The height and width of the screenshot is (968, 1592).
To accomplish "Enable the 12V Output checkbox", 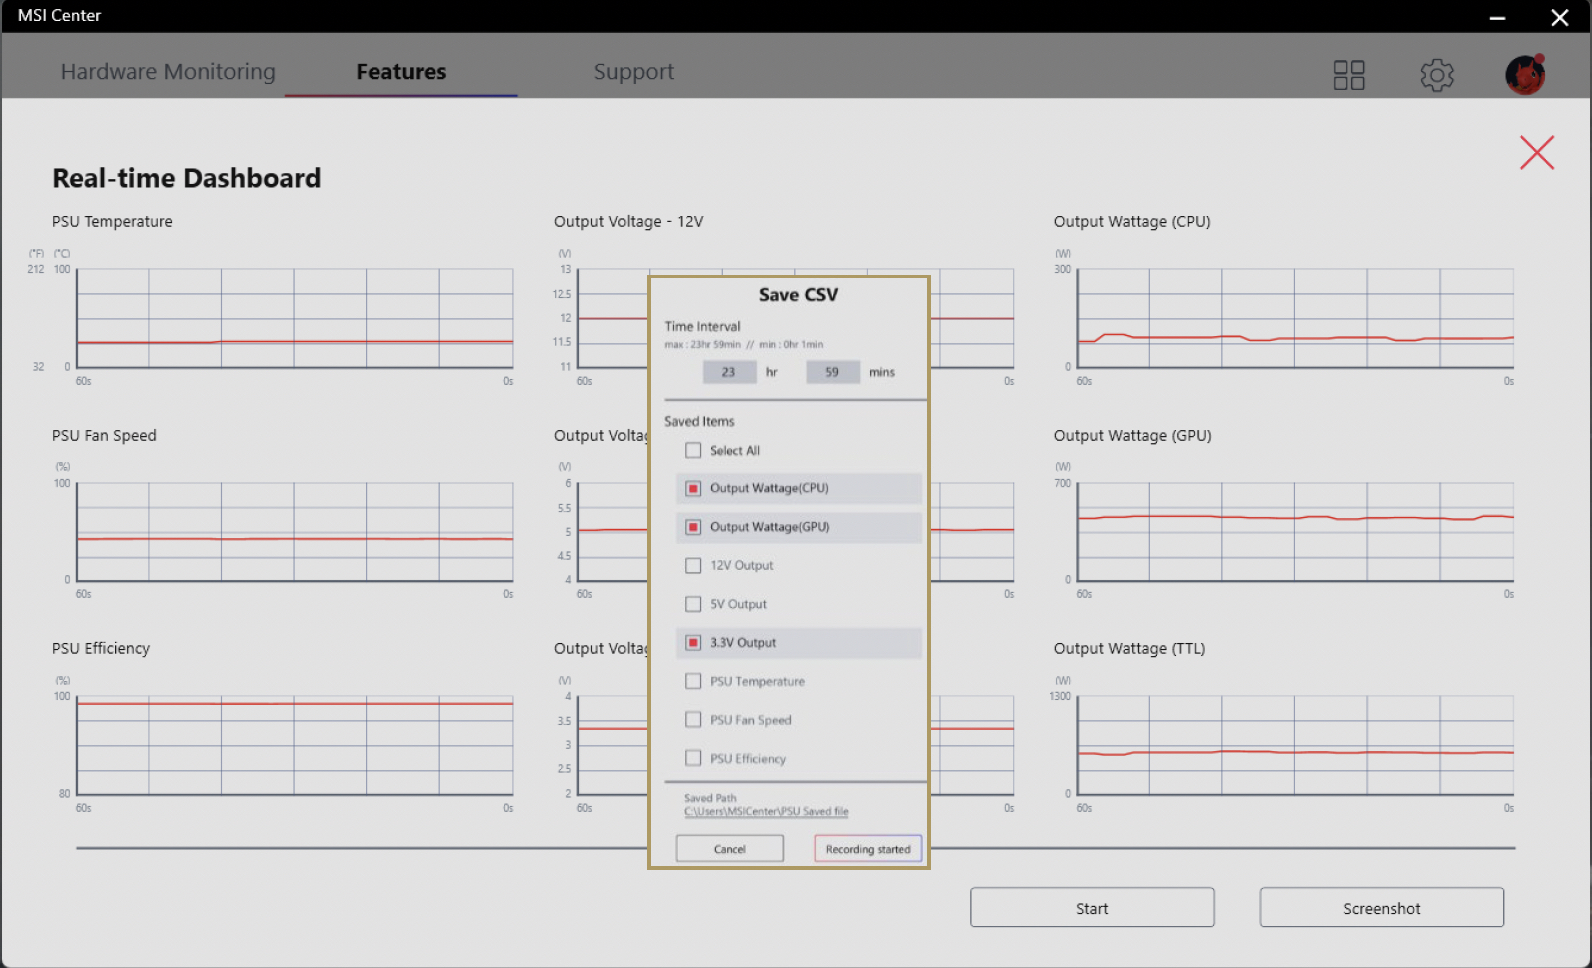I will [x=693, y=566].
